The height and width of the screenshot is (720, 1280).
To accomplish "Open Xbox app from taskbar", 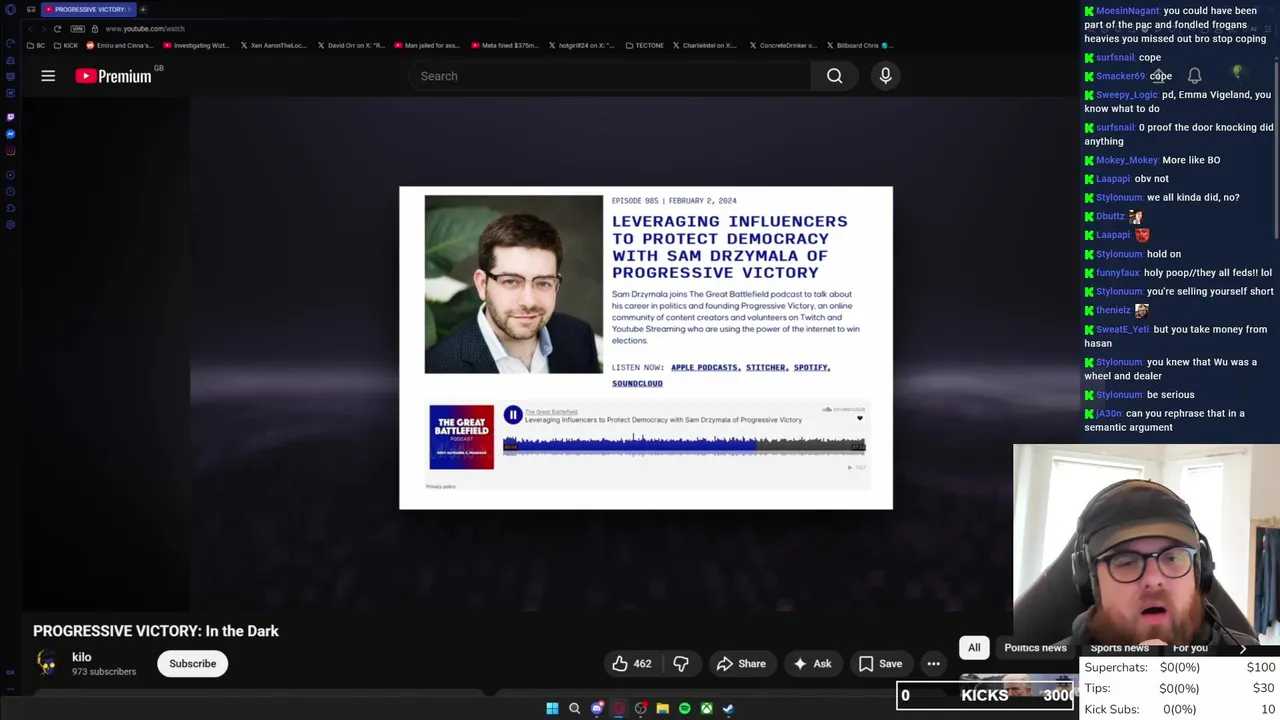I will point(707,709).
